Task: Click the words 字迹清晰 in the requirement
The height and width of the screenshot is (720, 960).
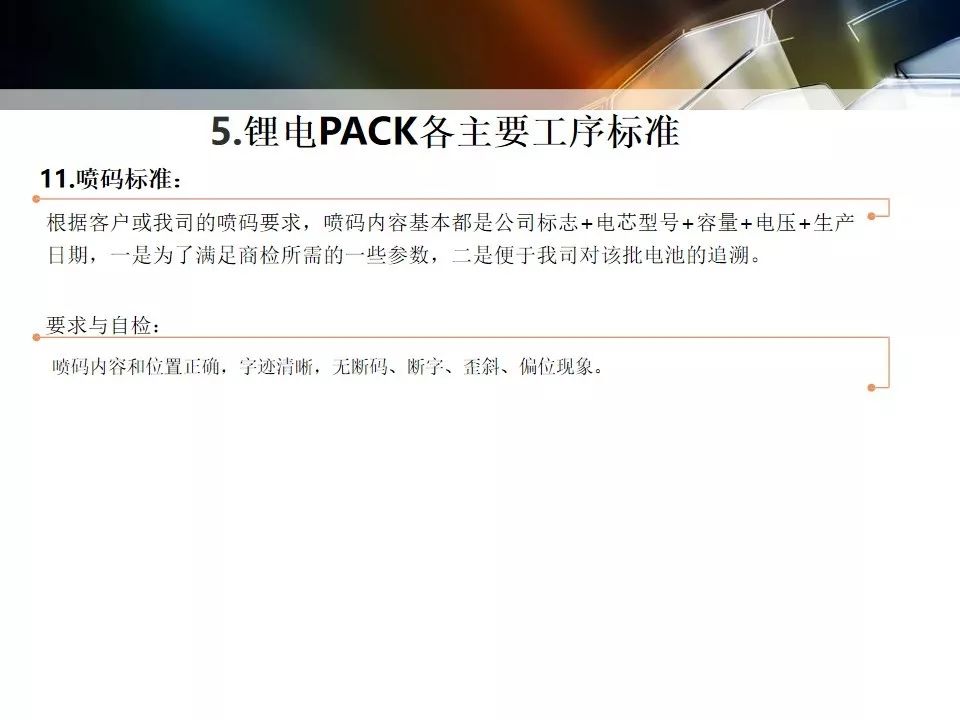Action: tap(276, 367)
